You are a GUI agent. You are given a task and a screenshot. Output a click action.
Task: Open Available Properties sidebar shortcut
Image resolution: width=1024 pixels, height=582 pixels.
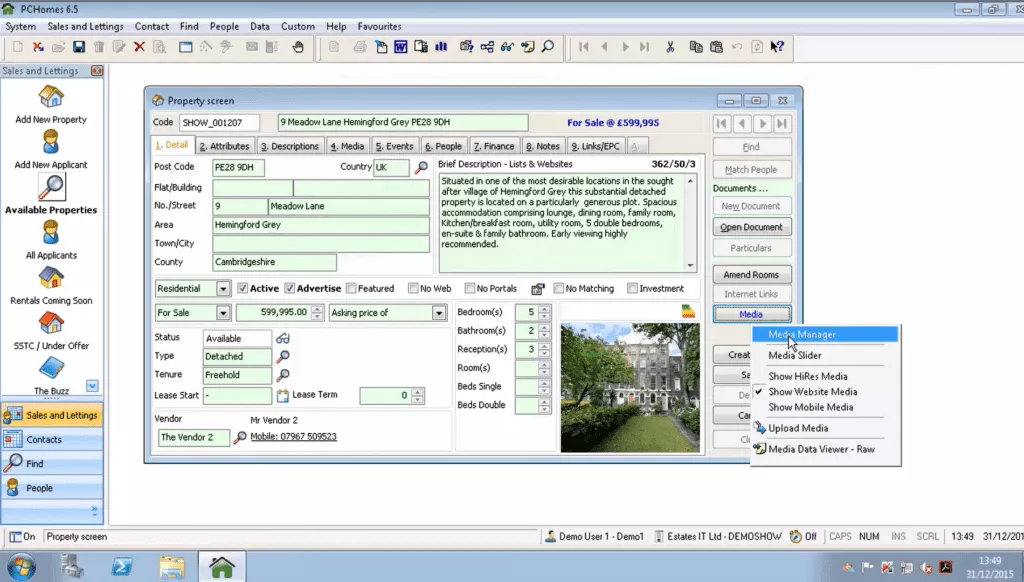coord(51,195)
